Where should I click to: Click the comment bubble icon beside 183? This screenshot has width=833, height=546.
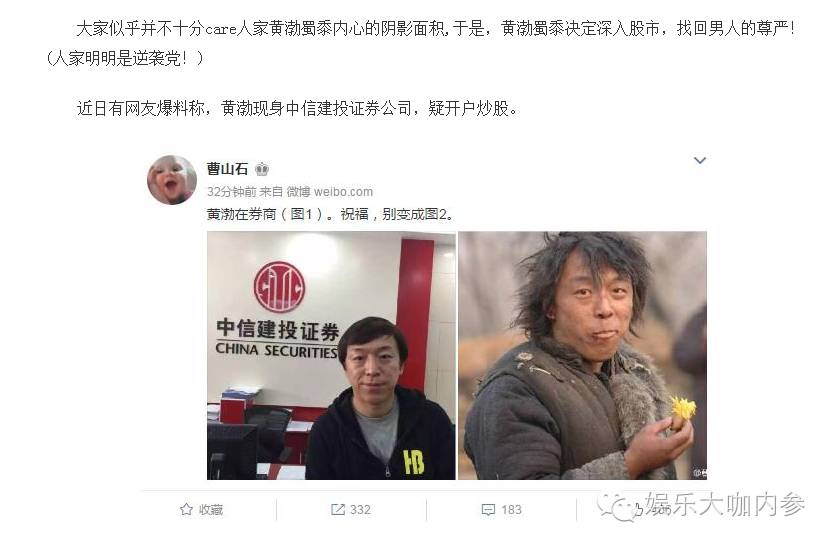488,510
